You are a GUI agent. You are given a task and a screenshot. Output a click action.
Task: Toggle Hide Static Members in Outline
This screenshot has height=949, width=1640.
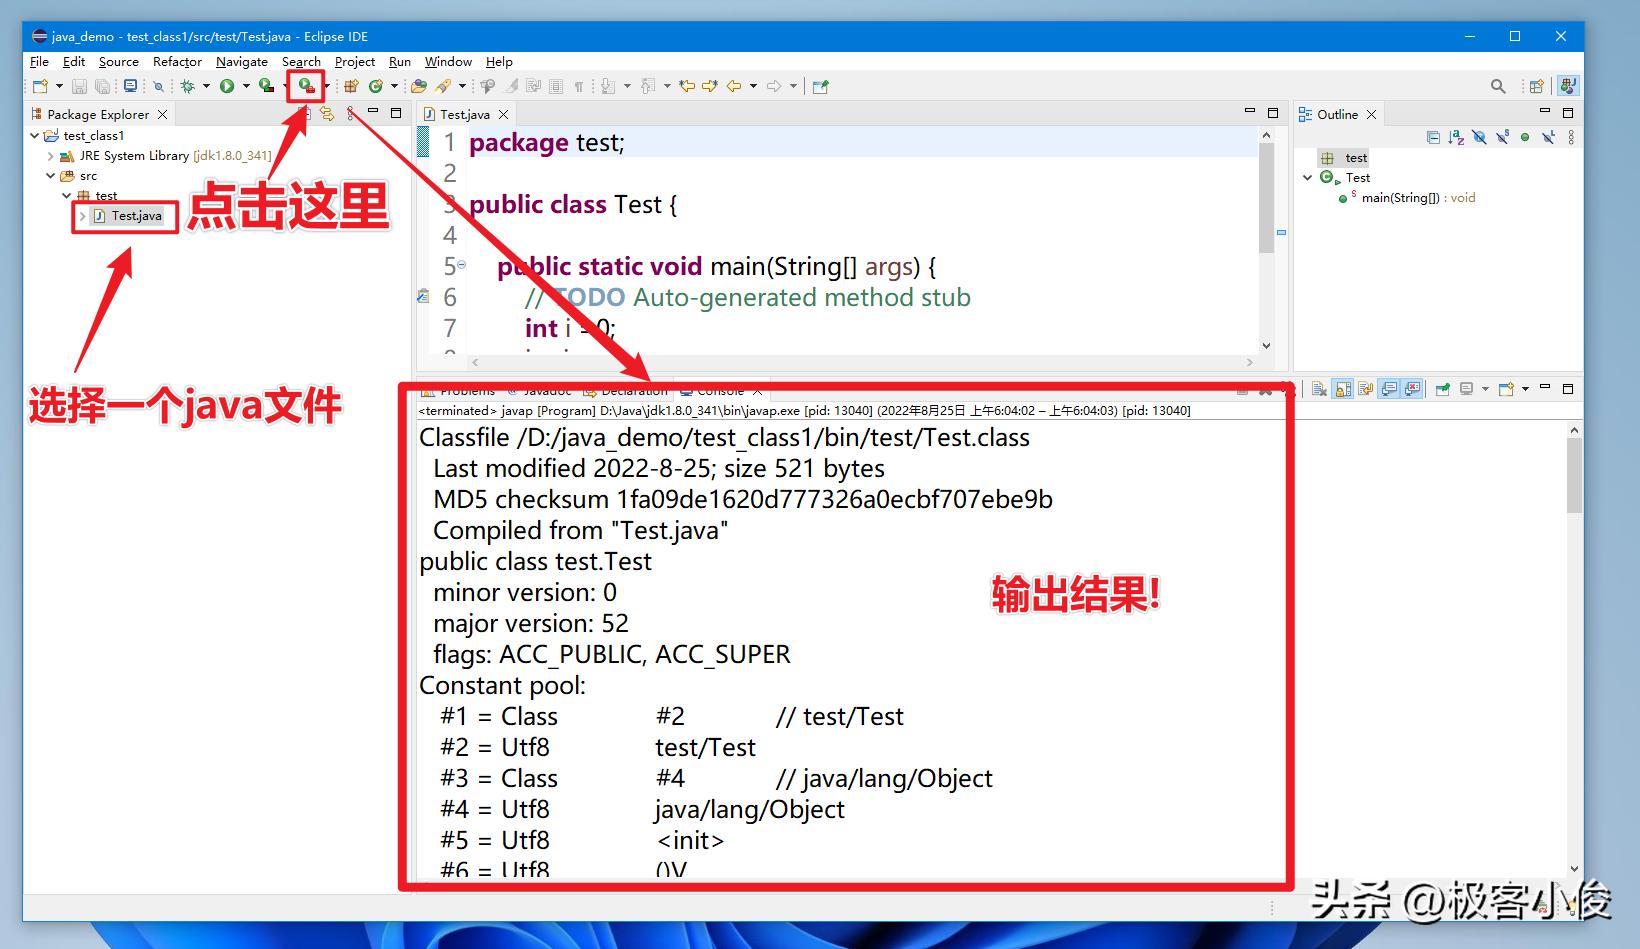coord(1502,137)
